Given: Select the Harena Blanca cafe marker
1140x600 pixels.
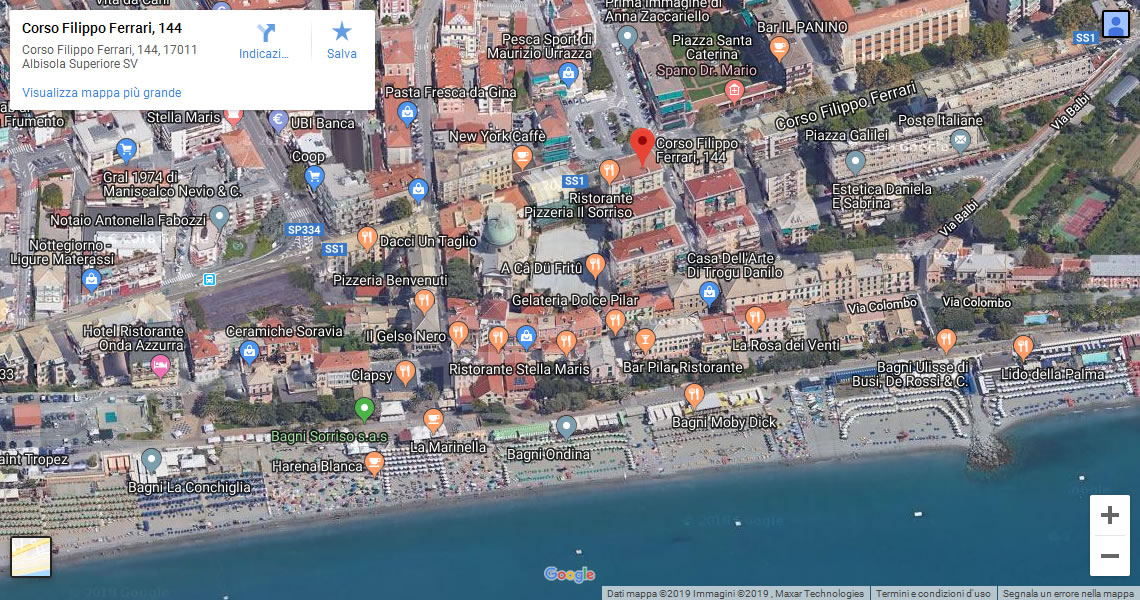Looking at the screenshot, I should tap(374, 463).
